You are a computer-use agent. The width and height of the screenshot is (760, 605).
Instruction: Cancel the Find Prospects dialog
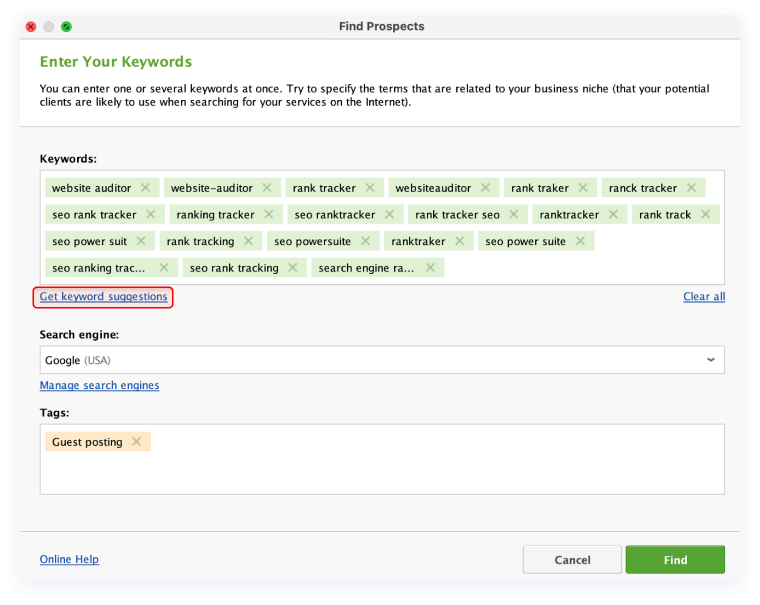pos(572,560)
